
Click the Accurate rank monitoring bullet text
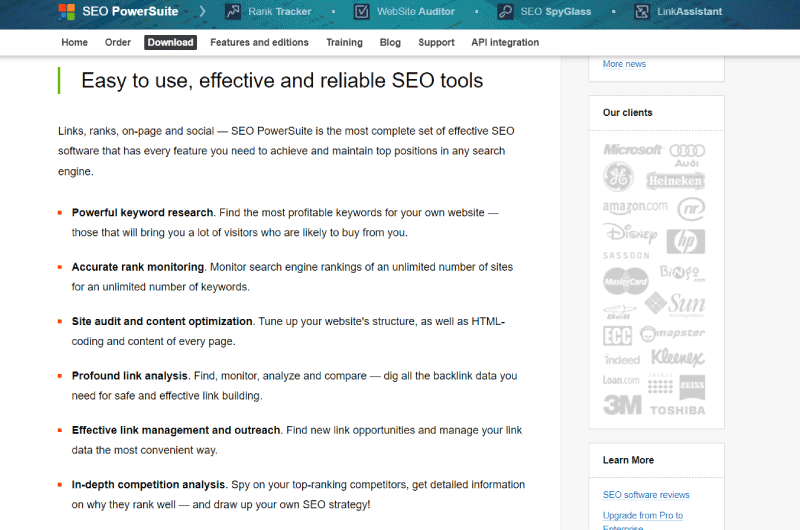138,267
